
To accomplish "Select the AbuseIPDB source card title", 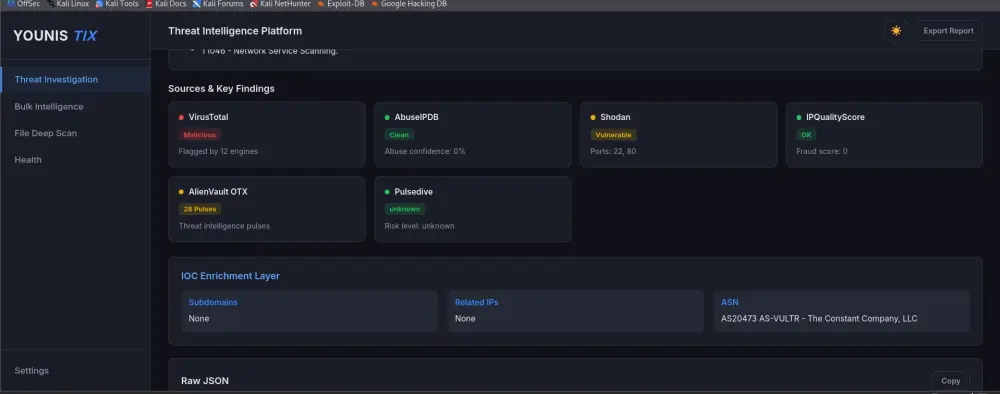I will pos(416,117).
